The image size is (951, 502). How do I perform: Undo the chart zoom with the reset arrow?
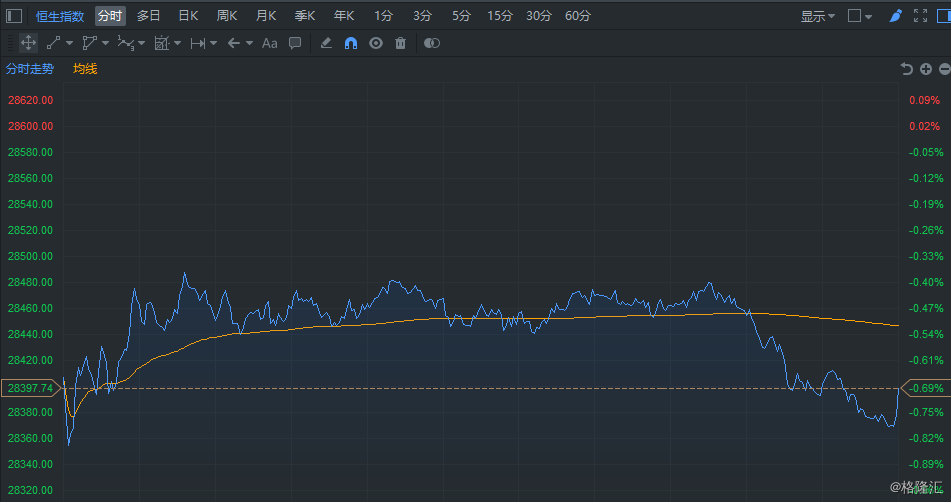tap(907, 69)
